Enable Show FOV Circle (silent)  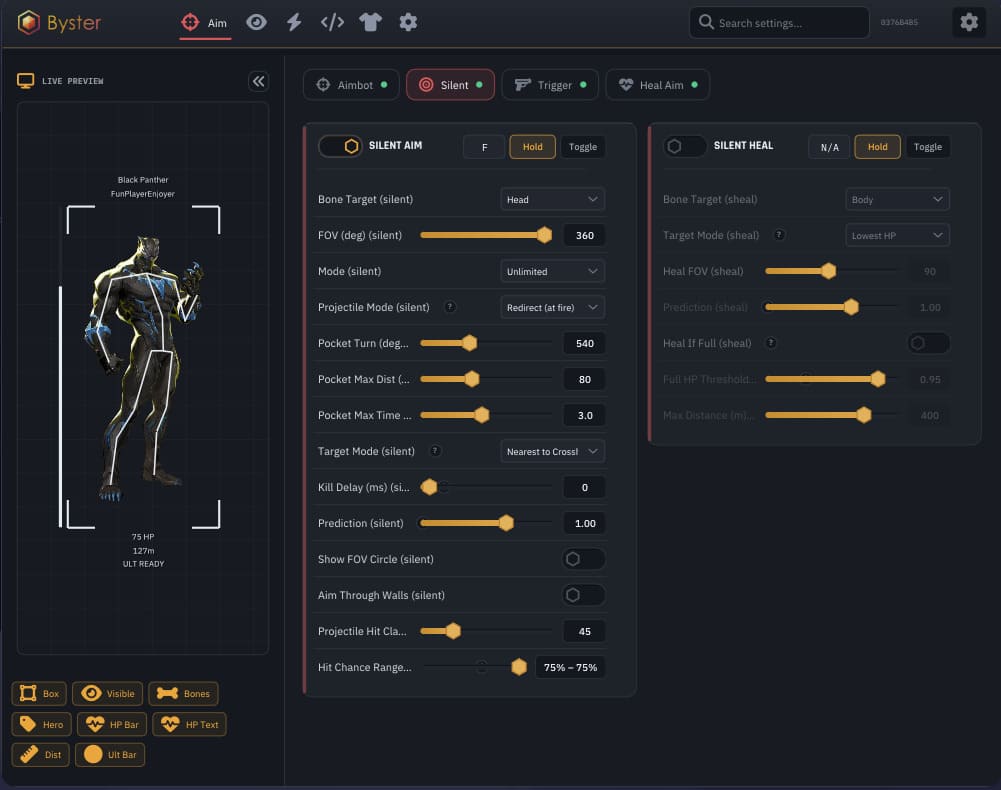pos(583,559)
